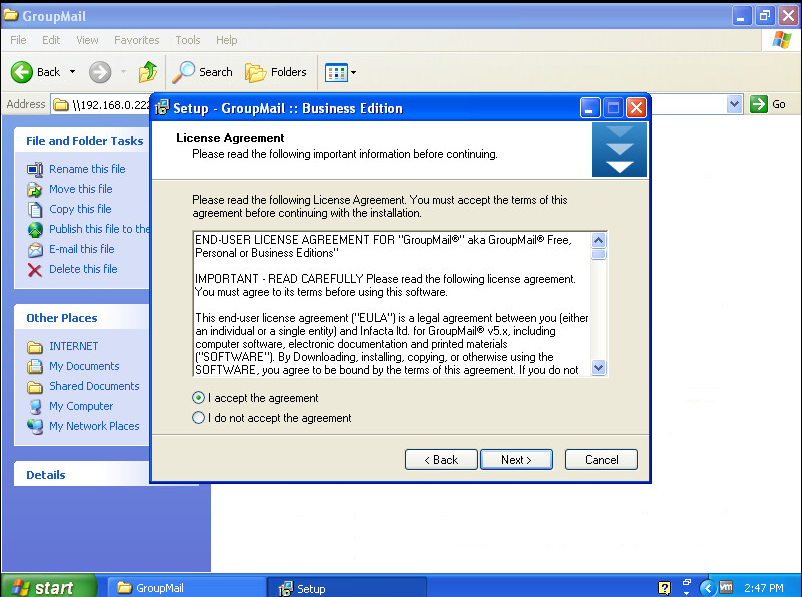Click the VMware tools tray icon
This screenshot has height=597, width=802.
(x=726, y=587)
